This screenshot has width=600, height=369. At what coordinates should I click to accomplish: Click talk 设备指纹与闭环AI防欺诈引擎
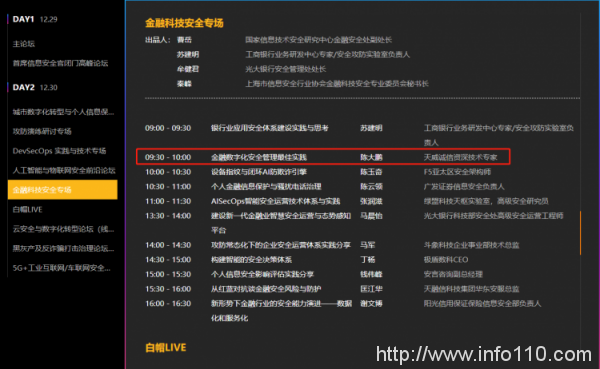(x=259, y=172)
